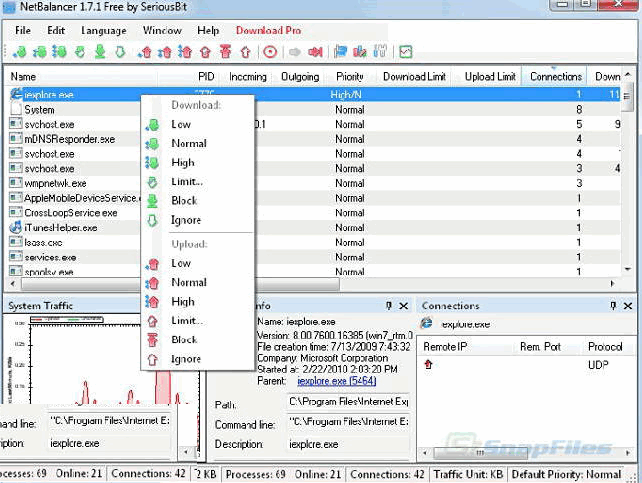This screenshot has height=483, width=642.
Task: Choose Low under Upload in context menu
Action: click(x=197, y=263)
